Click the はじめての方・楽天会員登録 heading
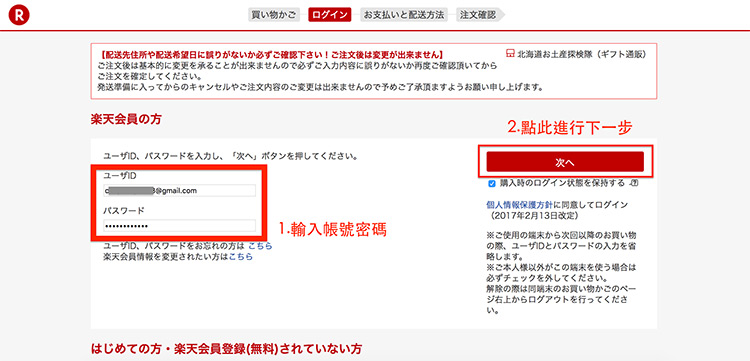The width and height of the screenshot is (750, 361). point(226,349)
